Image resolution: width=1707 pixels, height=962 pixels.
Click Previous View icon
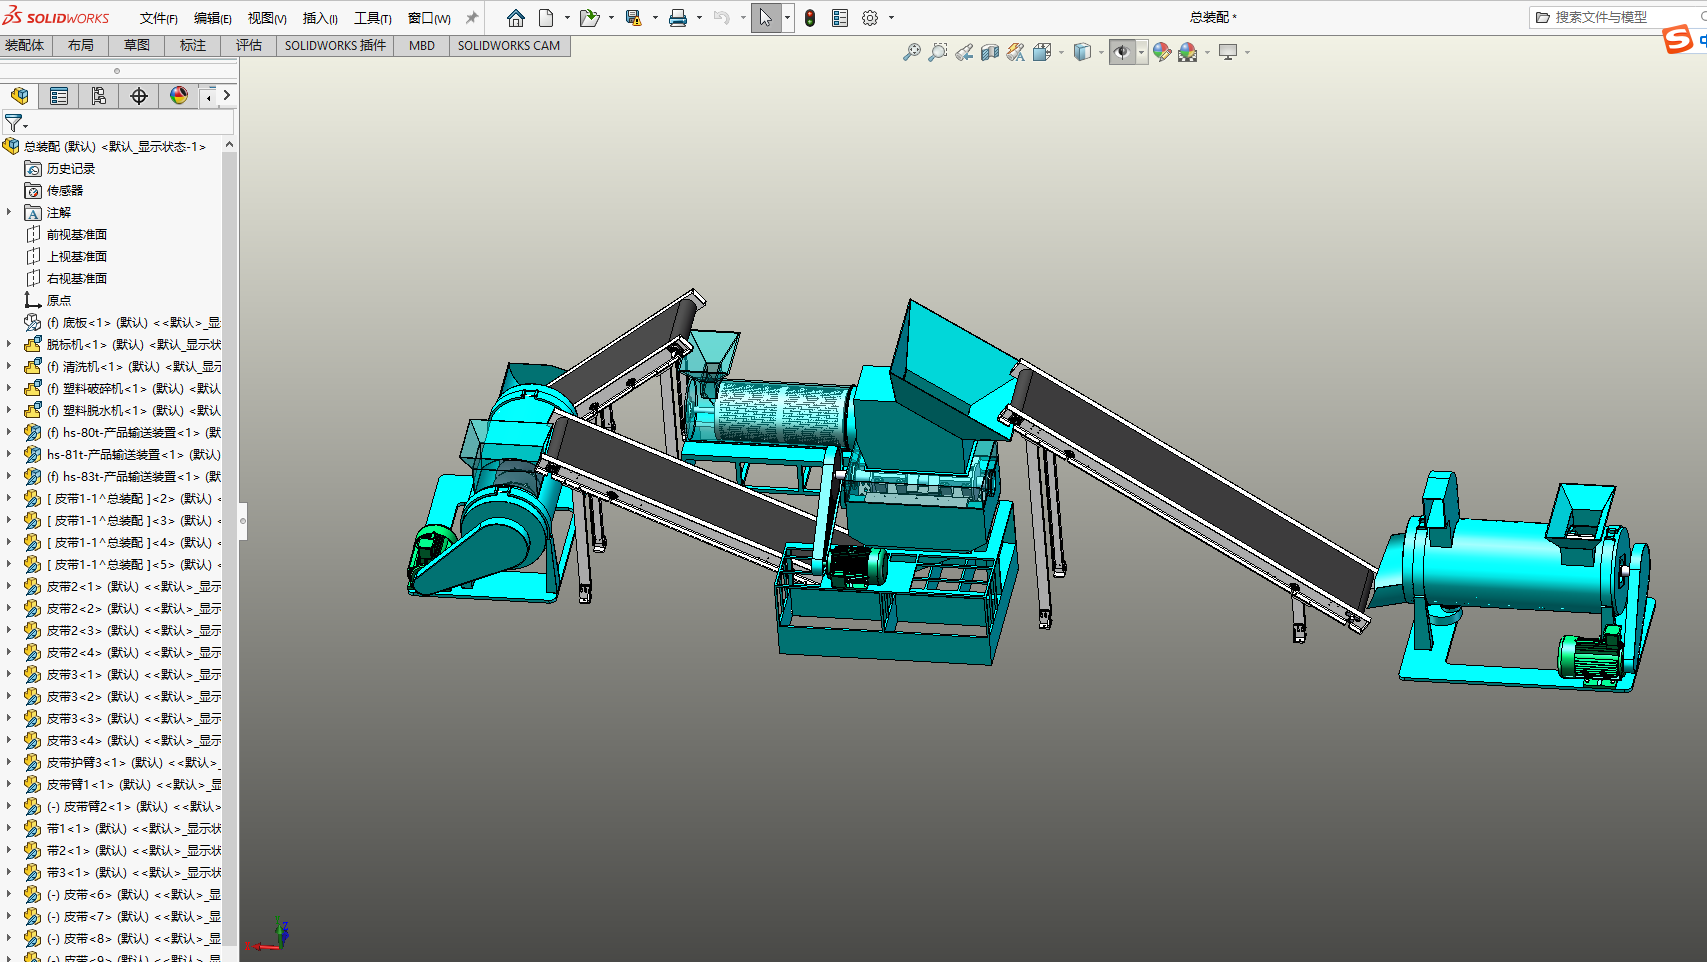click(963, 52)
